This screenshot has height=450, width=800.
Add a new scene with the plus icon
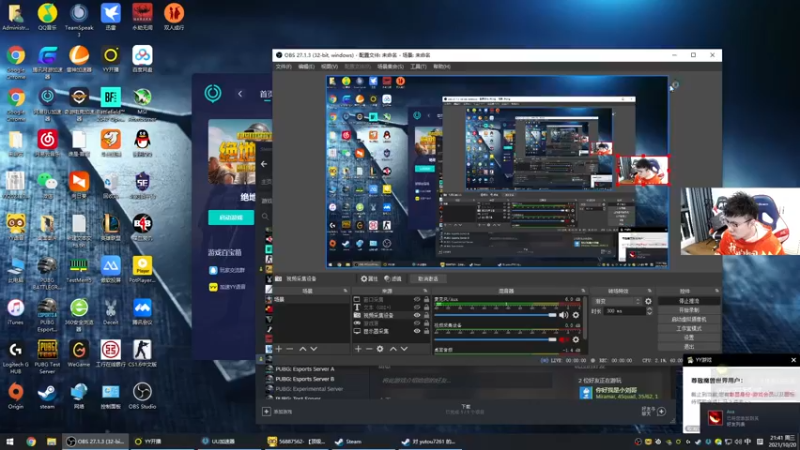click(x=279, y=349)
